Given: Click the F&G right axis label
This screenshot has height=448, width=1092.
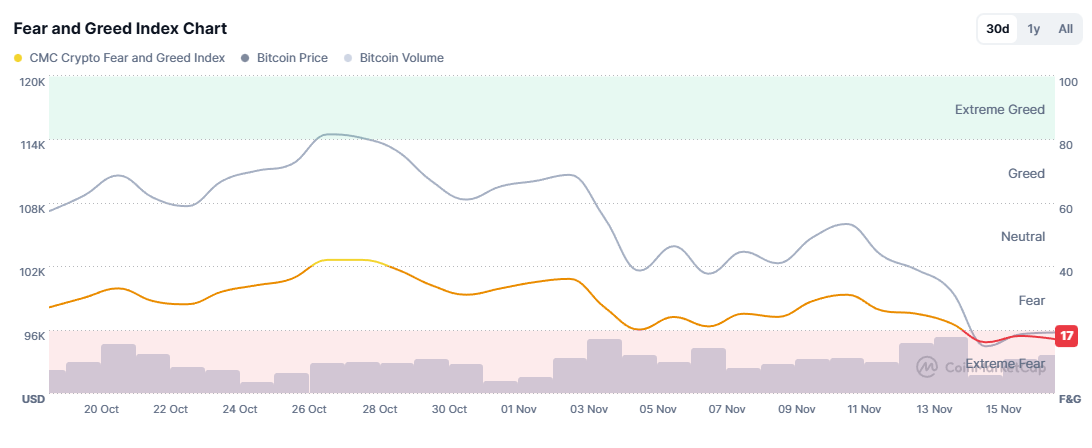Looking at the screenshot, I should [x=1068, y=399].
